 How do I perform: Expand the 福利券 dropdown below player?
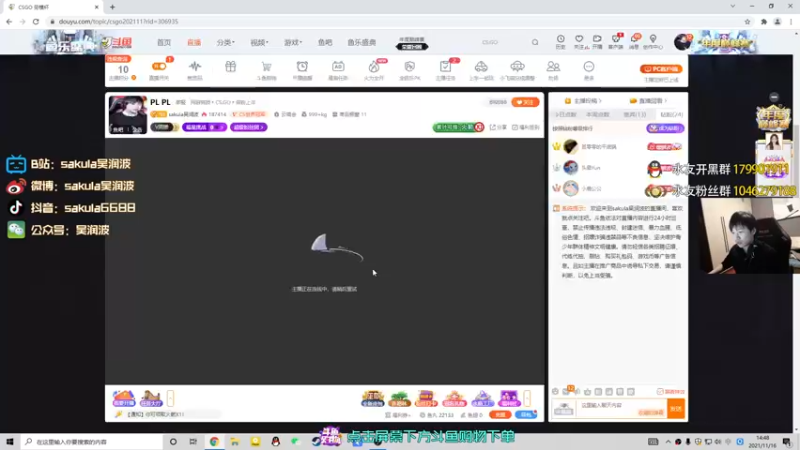tap(398, 415)
